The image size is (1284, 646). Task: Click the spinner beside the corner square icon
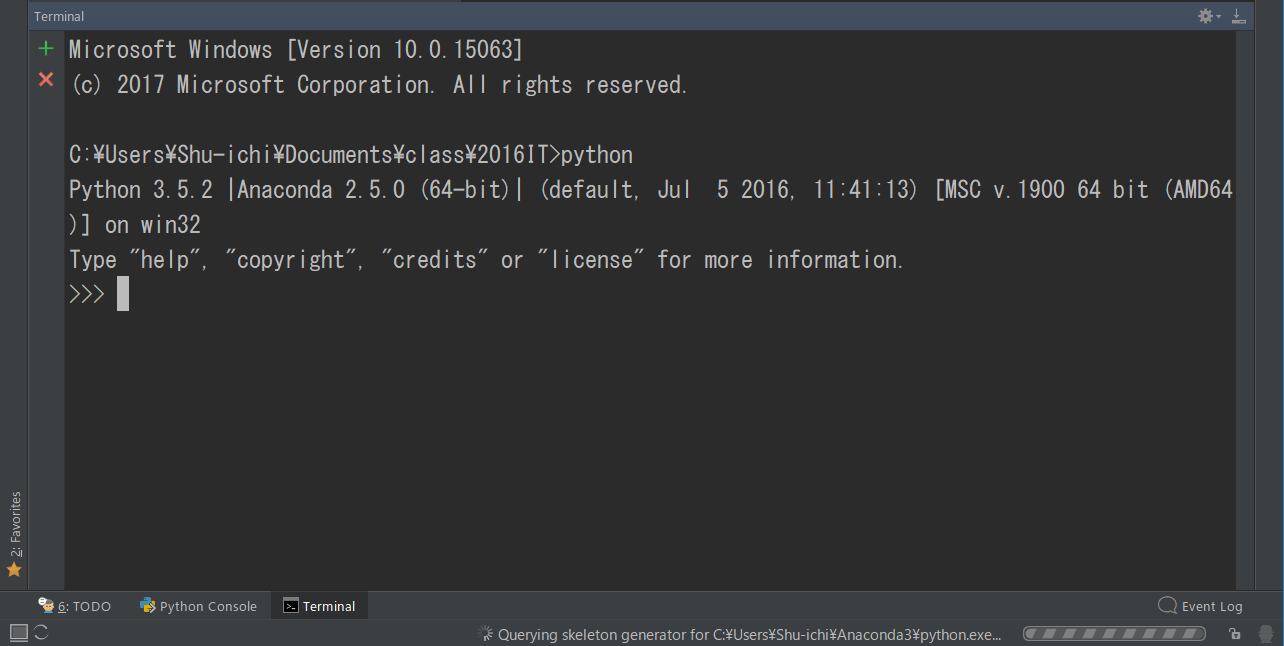click(x=42, y=632)
